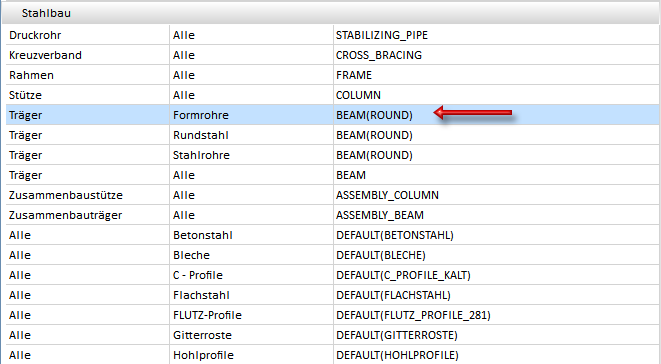The width and height of the screenshot is (661, 364).
Task: Collapse the Stahlbau group header
Action: pos(331,13)
